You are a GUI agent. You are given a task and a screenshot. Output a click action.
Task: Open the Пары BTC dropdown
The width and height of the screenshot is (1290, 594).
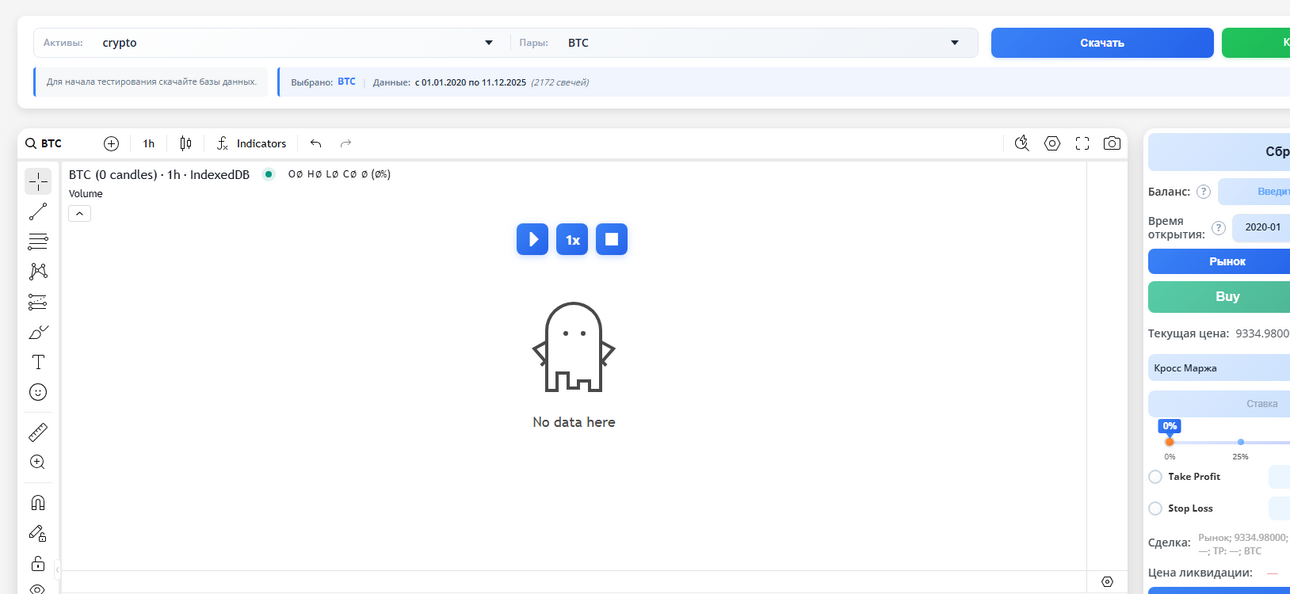[x=744, y=43]
